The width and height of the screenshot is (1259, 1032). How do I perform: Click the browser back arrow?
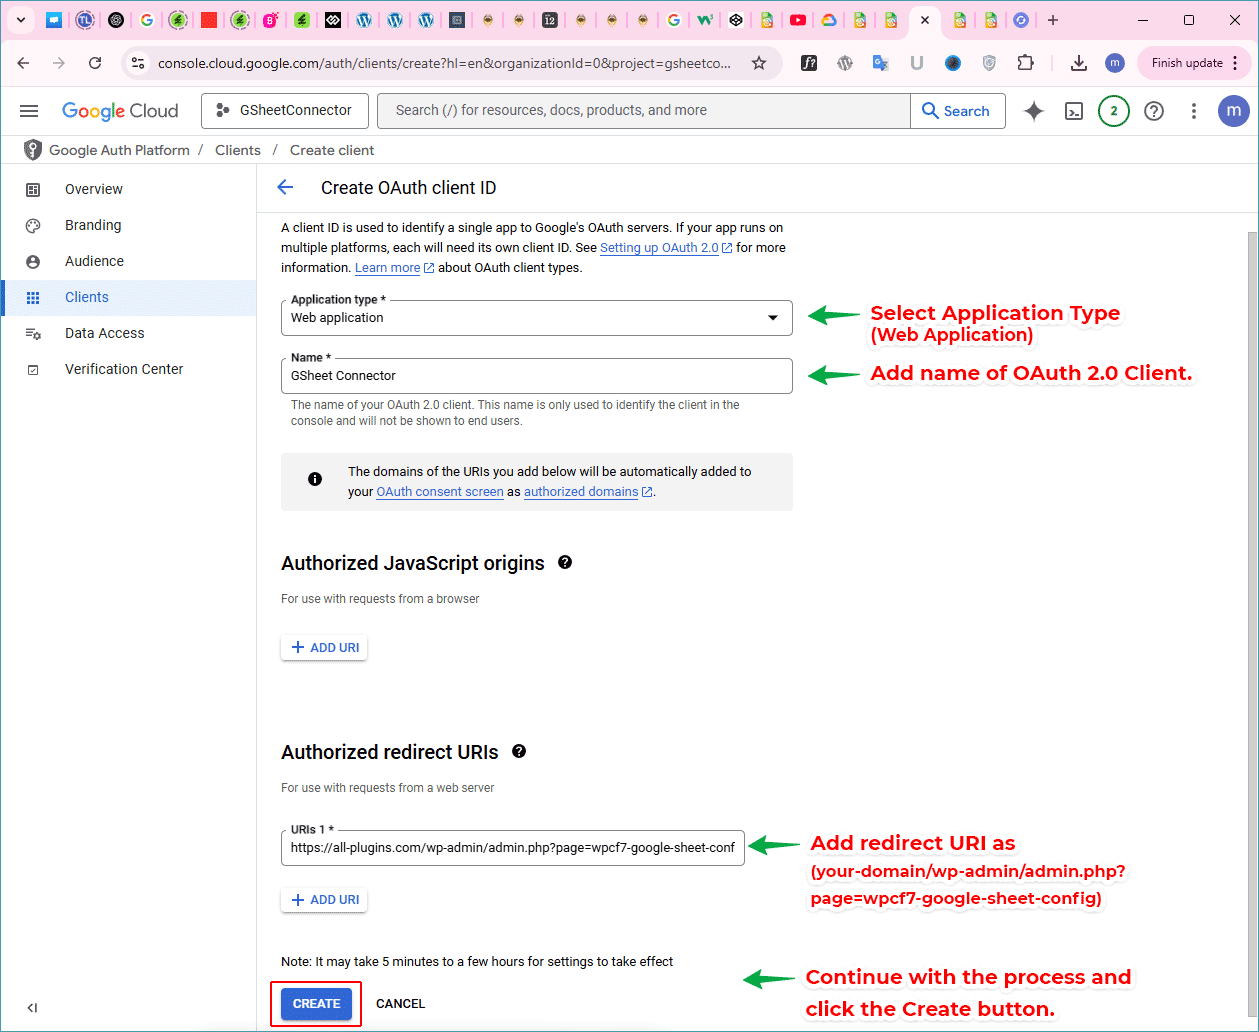[x=24, y=63]
